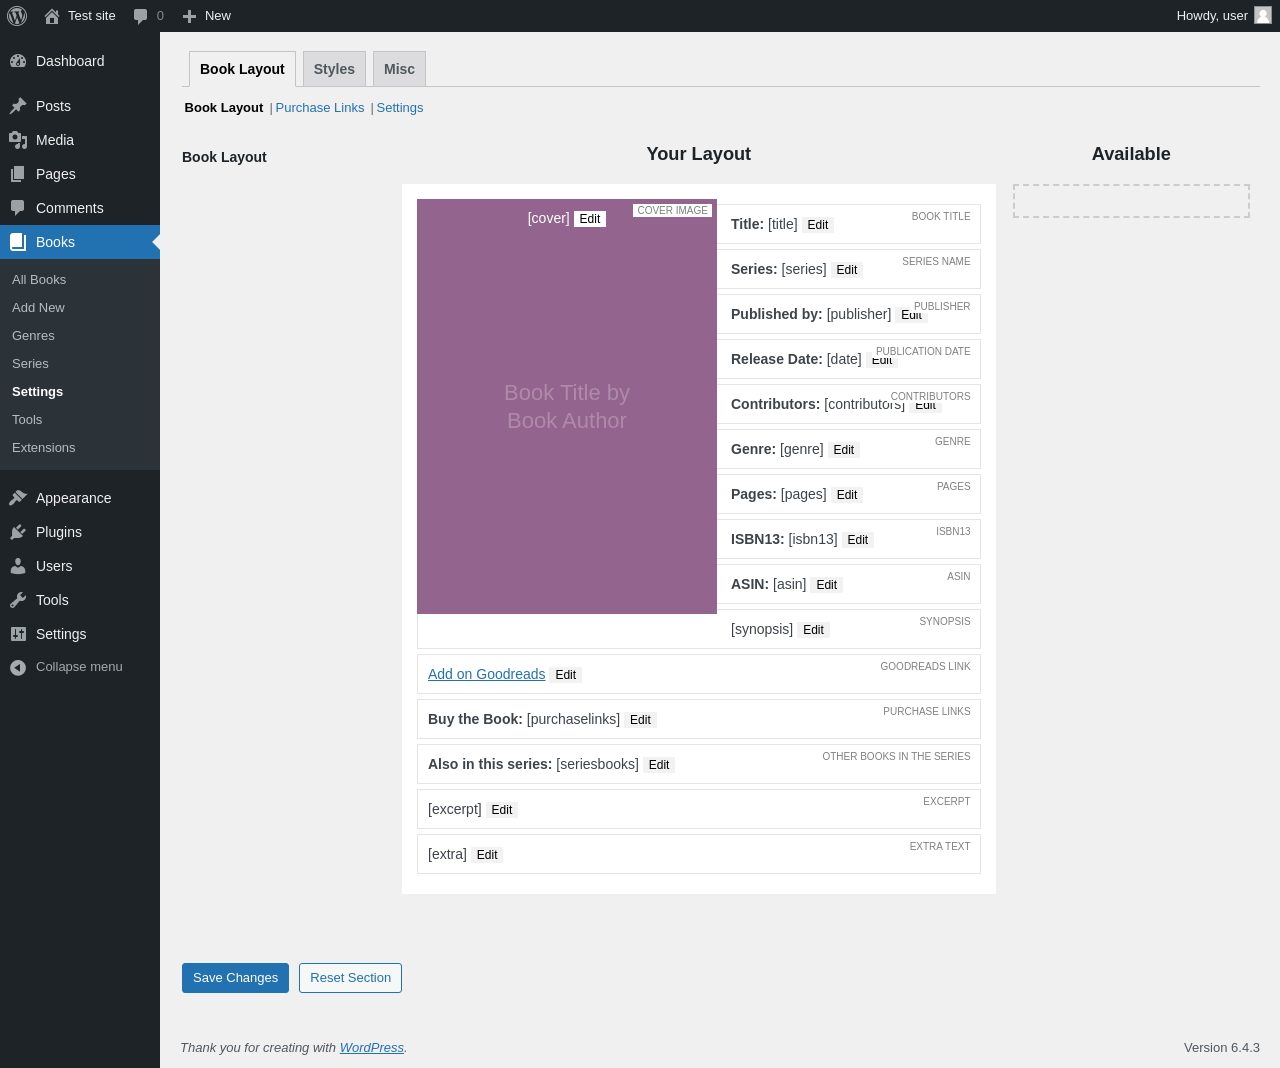Viewport: 1280px width, 1068px height.
Task: Click Reset Section button
Action: [350, 978]
